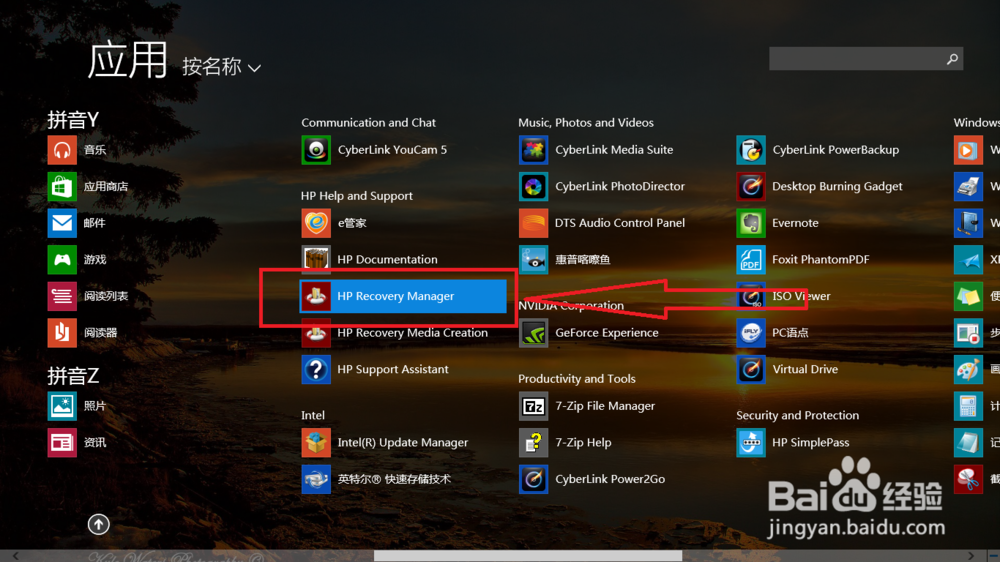This screenshot has width=1000, height=562.
Task: Open the e管家 app icon
Action: click(x=316, y=223)
